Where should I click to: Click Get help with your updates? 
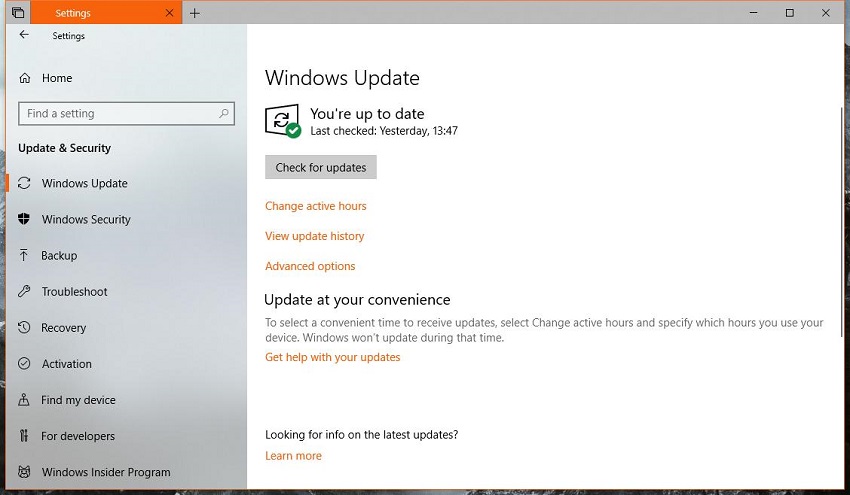click(x=332, y=357)
